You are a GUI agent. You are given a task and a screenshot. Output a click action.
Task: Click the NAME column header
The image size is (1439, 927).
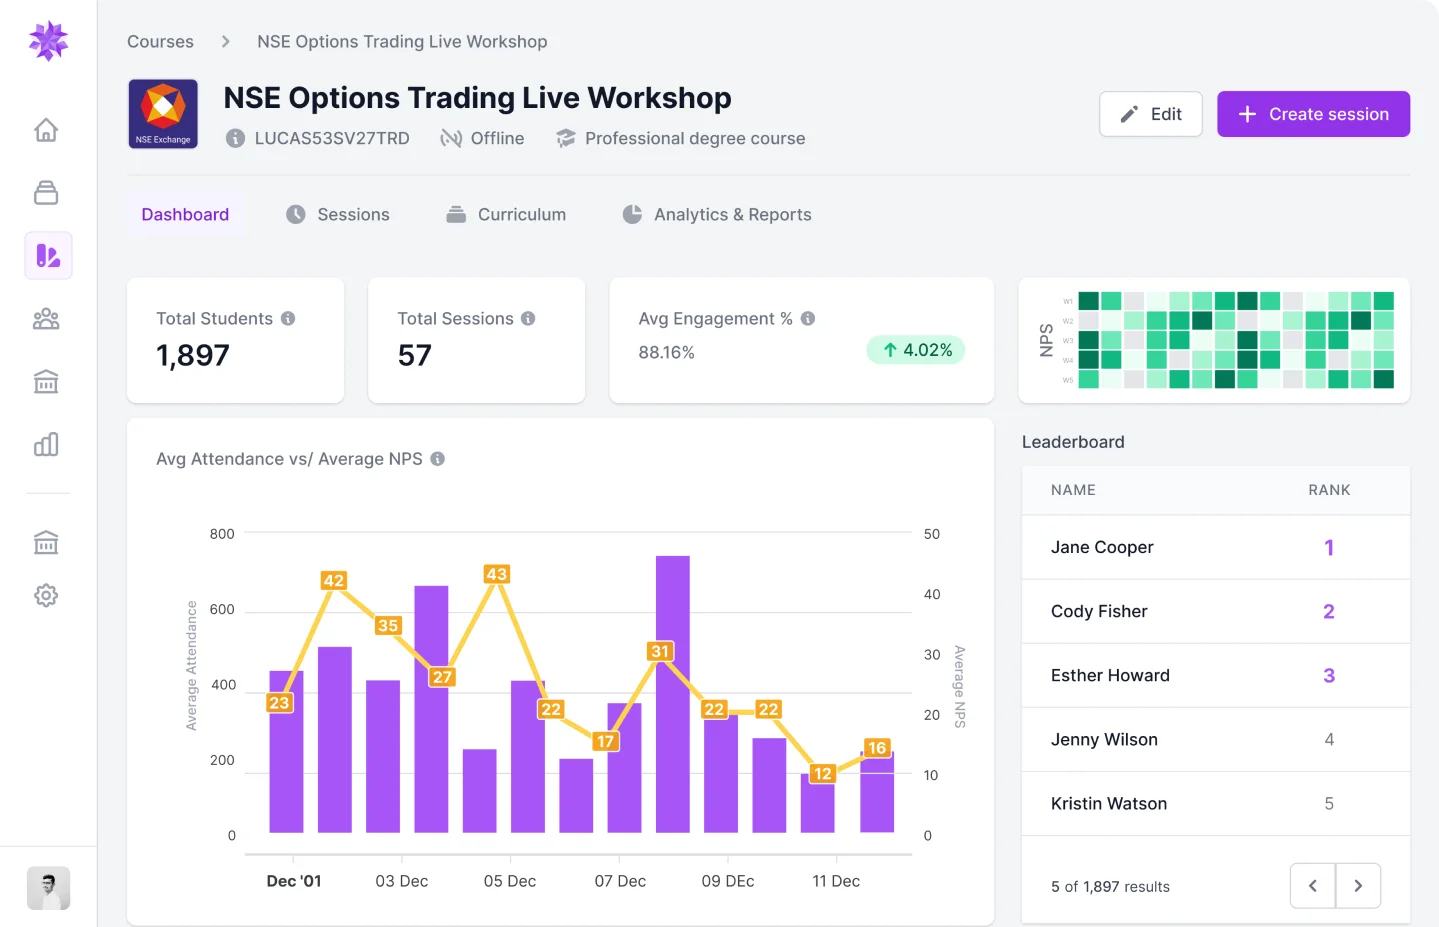coord(1073,490)
